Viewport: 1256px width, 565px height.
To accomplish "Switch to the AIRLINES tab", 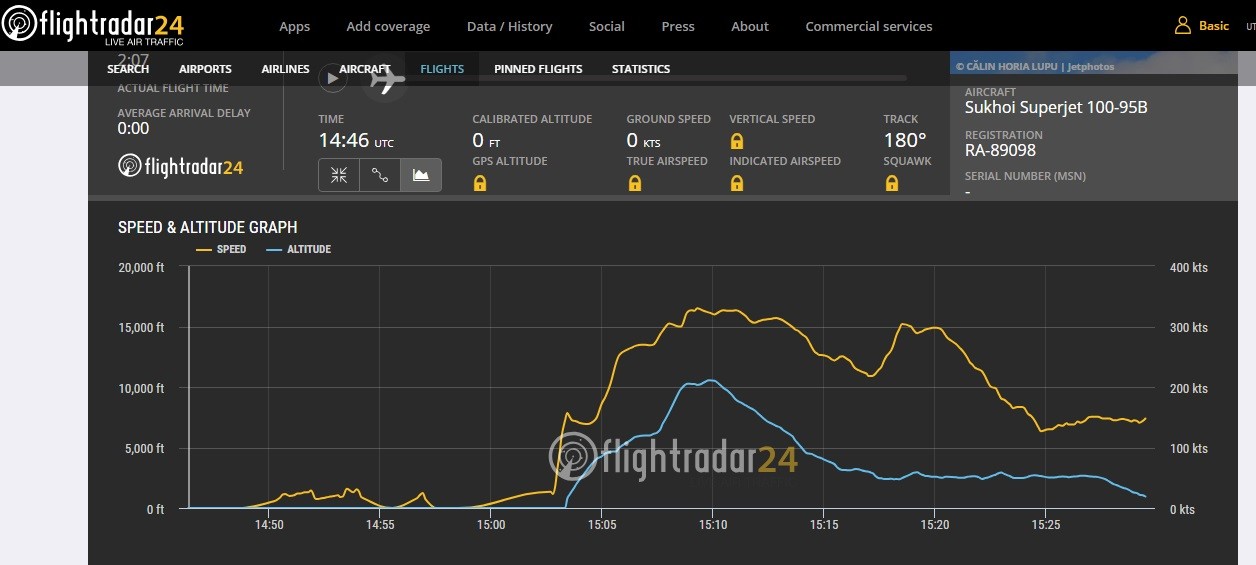I will 285,69.
